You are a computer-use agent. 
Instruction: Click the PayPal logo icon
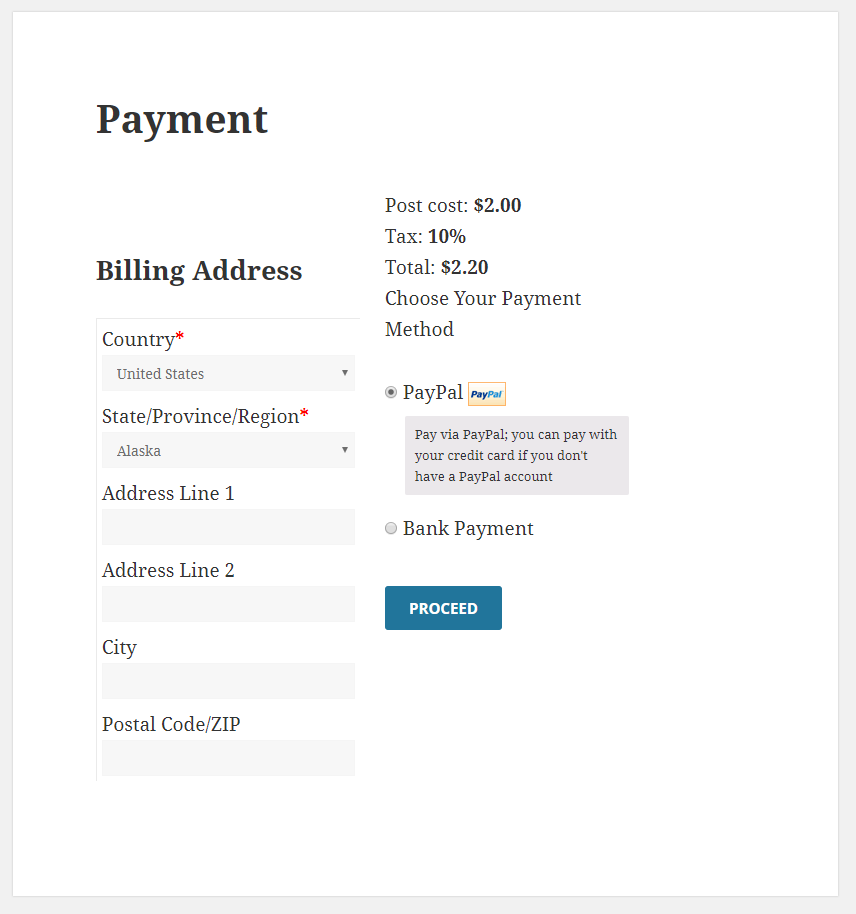(x=486, y=393)
